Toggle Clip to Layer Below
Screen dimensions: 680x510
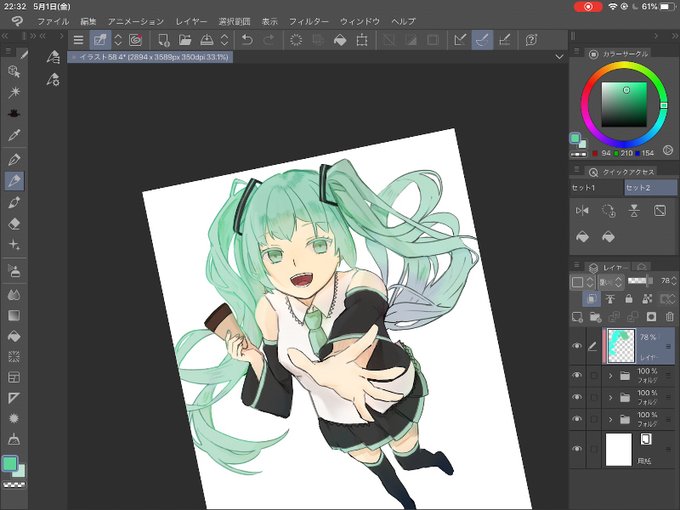pos(591,299)
